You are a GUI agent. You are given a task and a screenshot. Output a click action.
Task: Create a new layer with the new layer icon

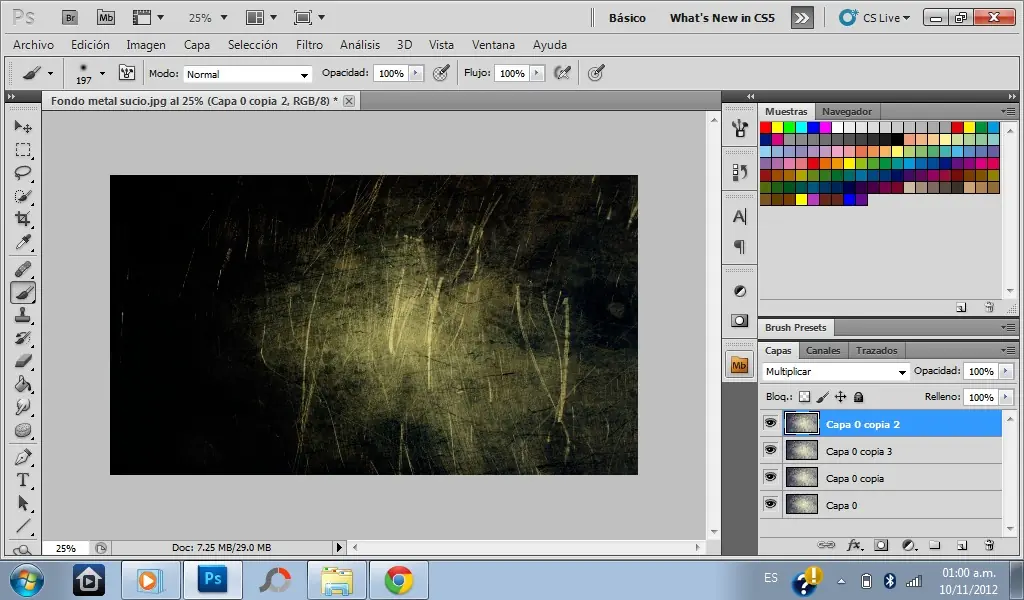click(962, 545)
